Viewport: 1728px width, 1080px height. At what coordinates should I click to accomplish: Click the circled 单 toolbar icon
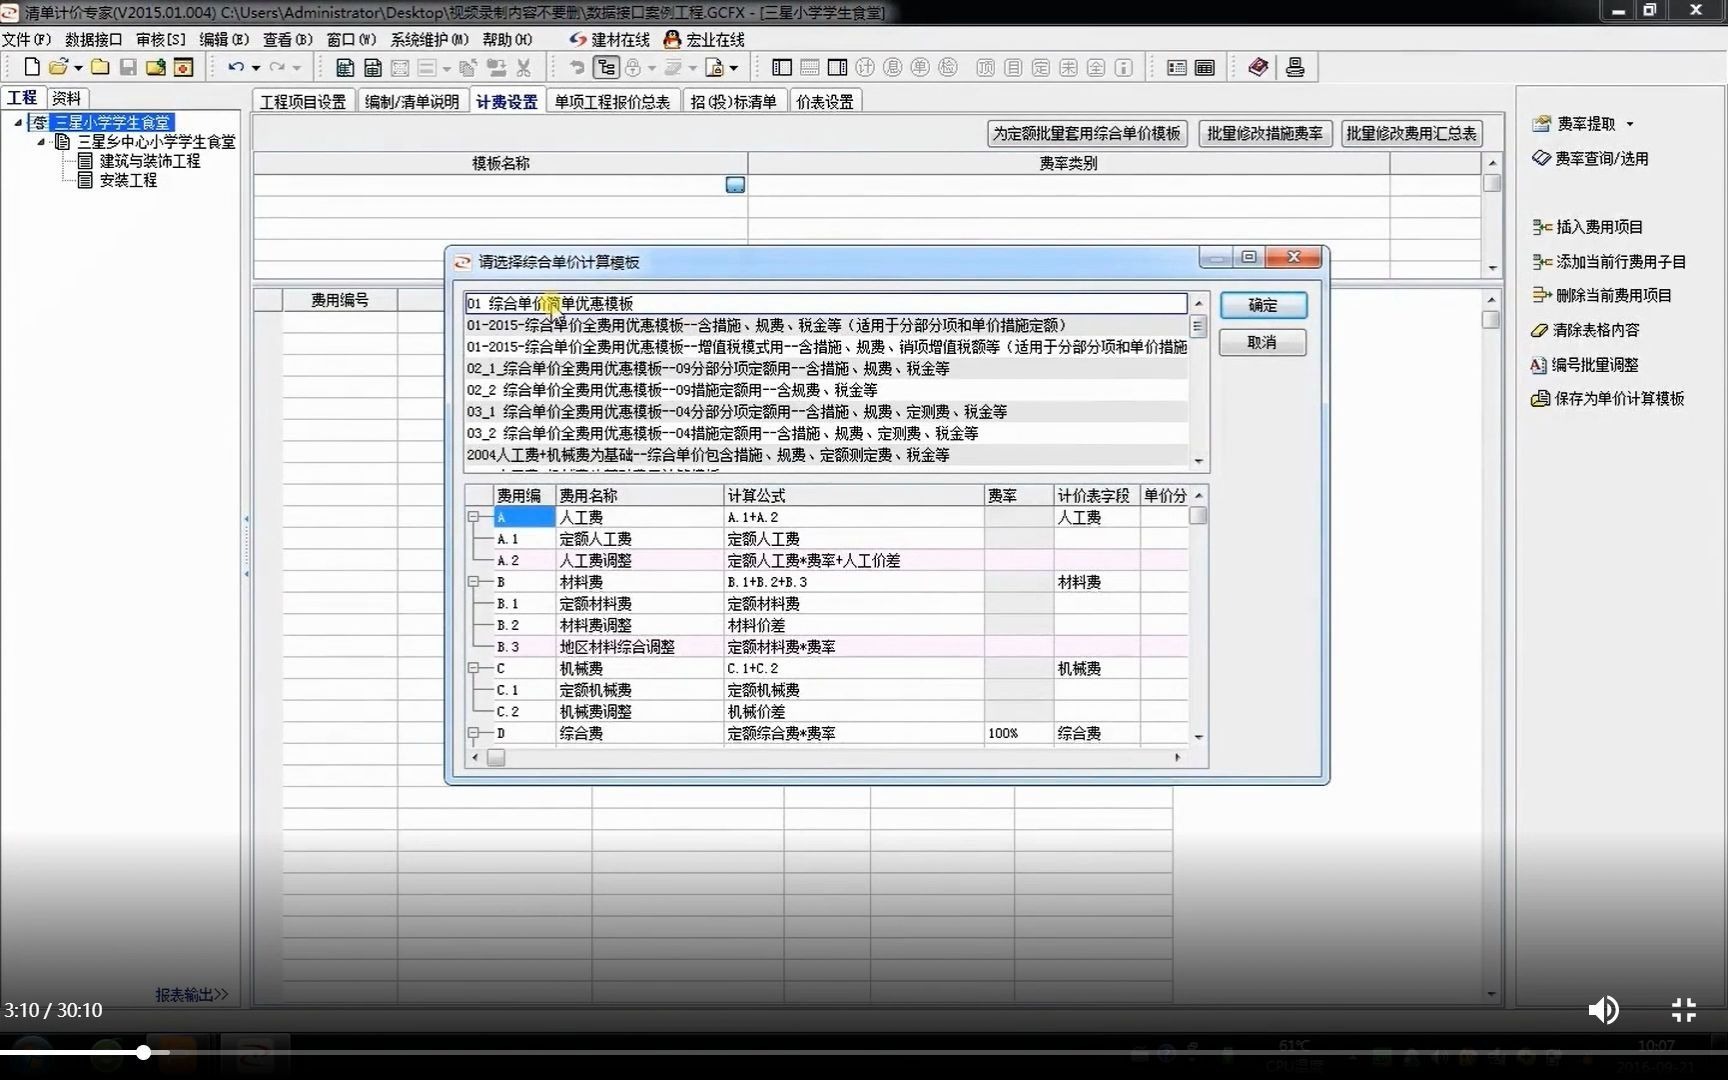pyautogui.click(x=920, y=67)
